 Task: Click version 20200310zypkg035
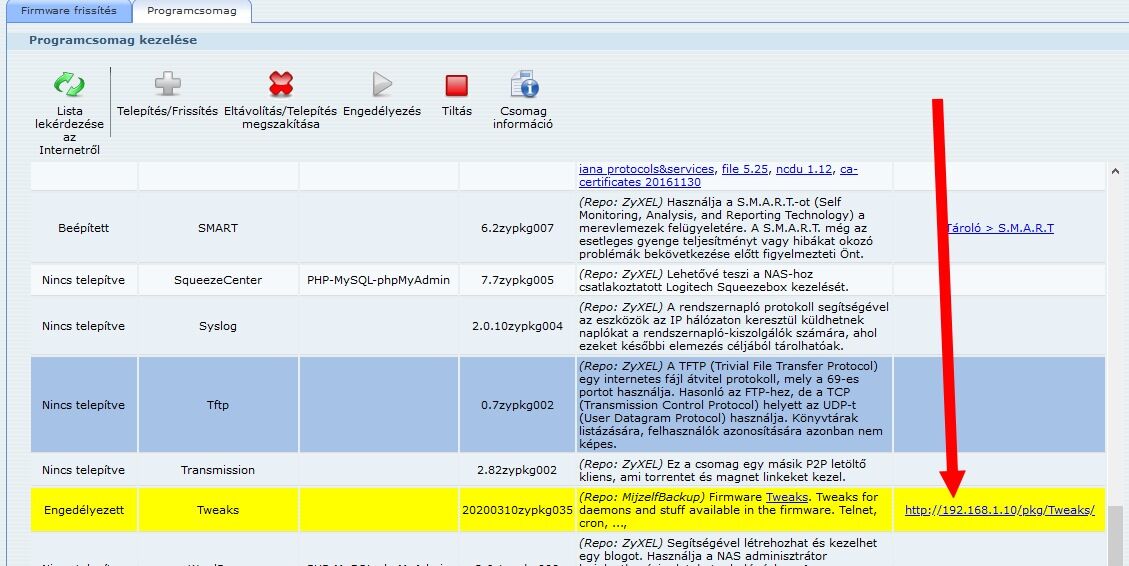pyautogui.click(x=517, y=510)
